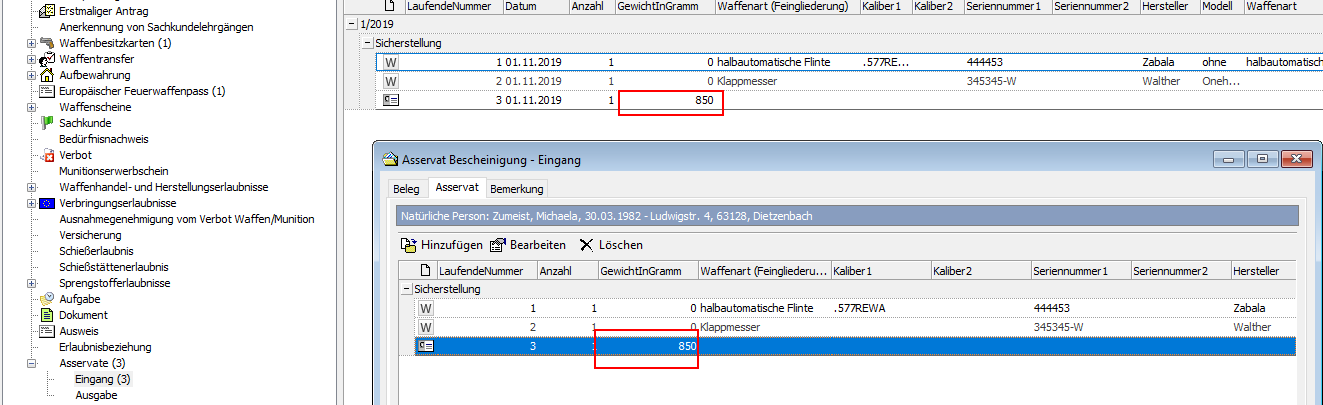Click the Waffenbesitzkarten gun icon
Image resolution: width=1323 pixels, height=405 pixels.
point(47,43)
